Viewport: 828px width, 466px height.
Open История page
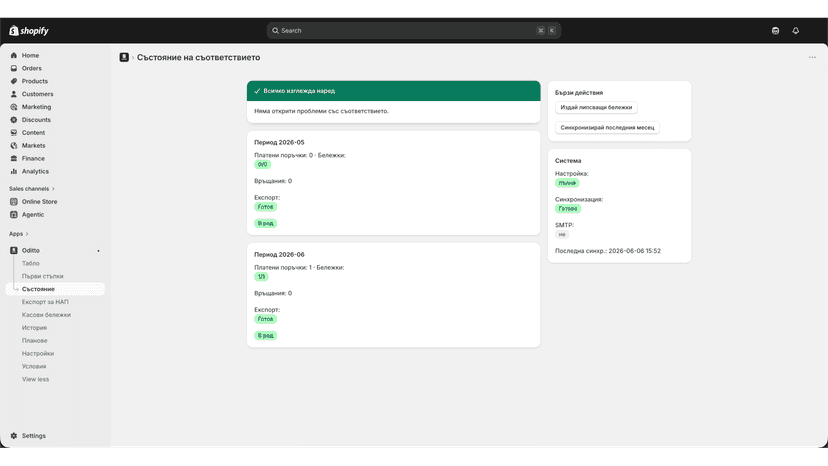click(x=34, y=328)
